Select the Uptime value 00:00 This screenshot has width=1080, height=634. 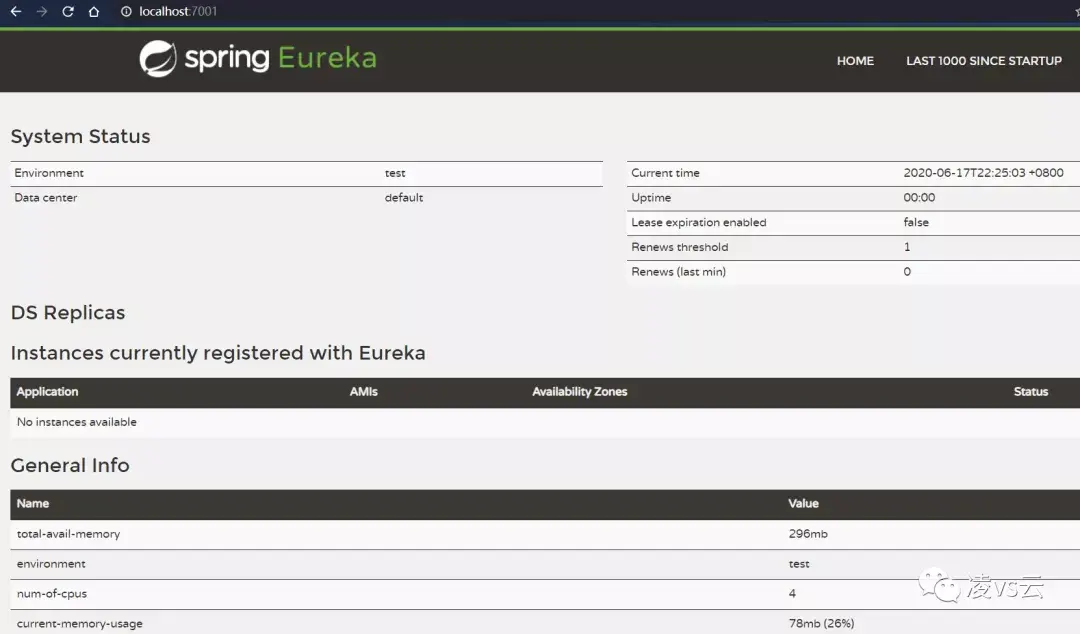click(919, 198)
